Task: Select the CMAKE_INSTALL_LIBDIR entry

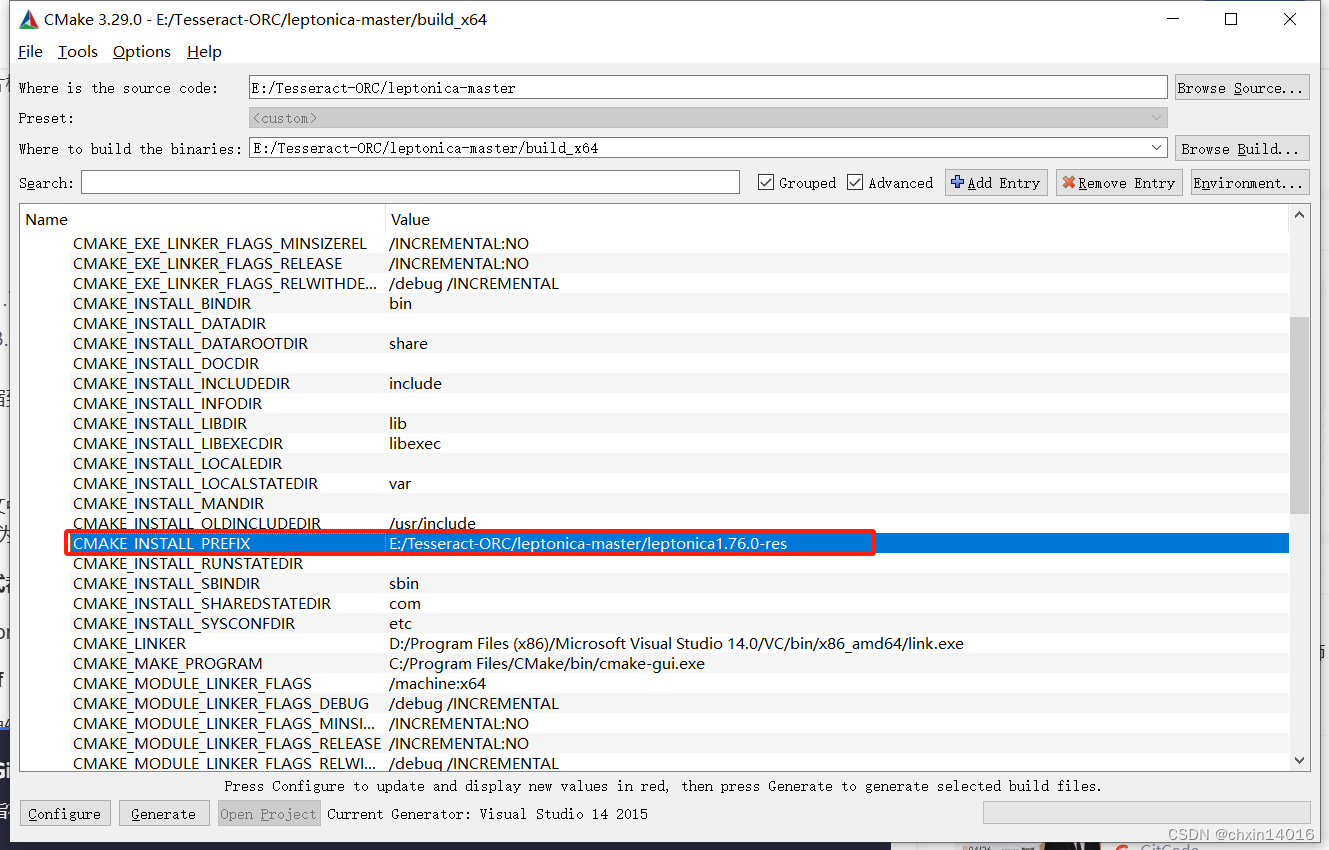Action: [x=161, y=423]
